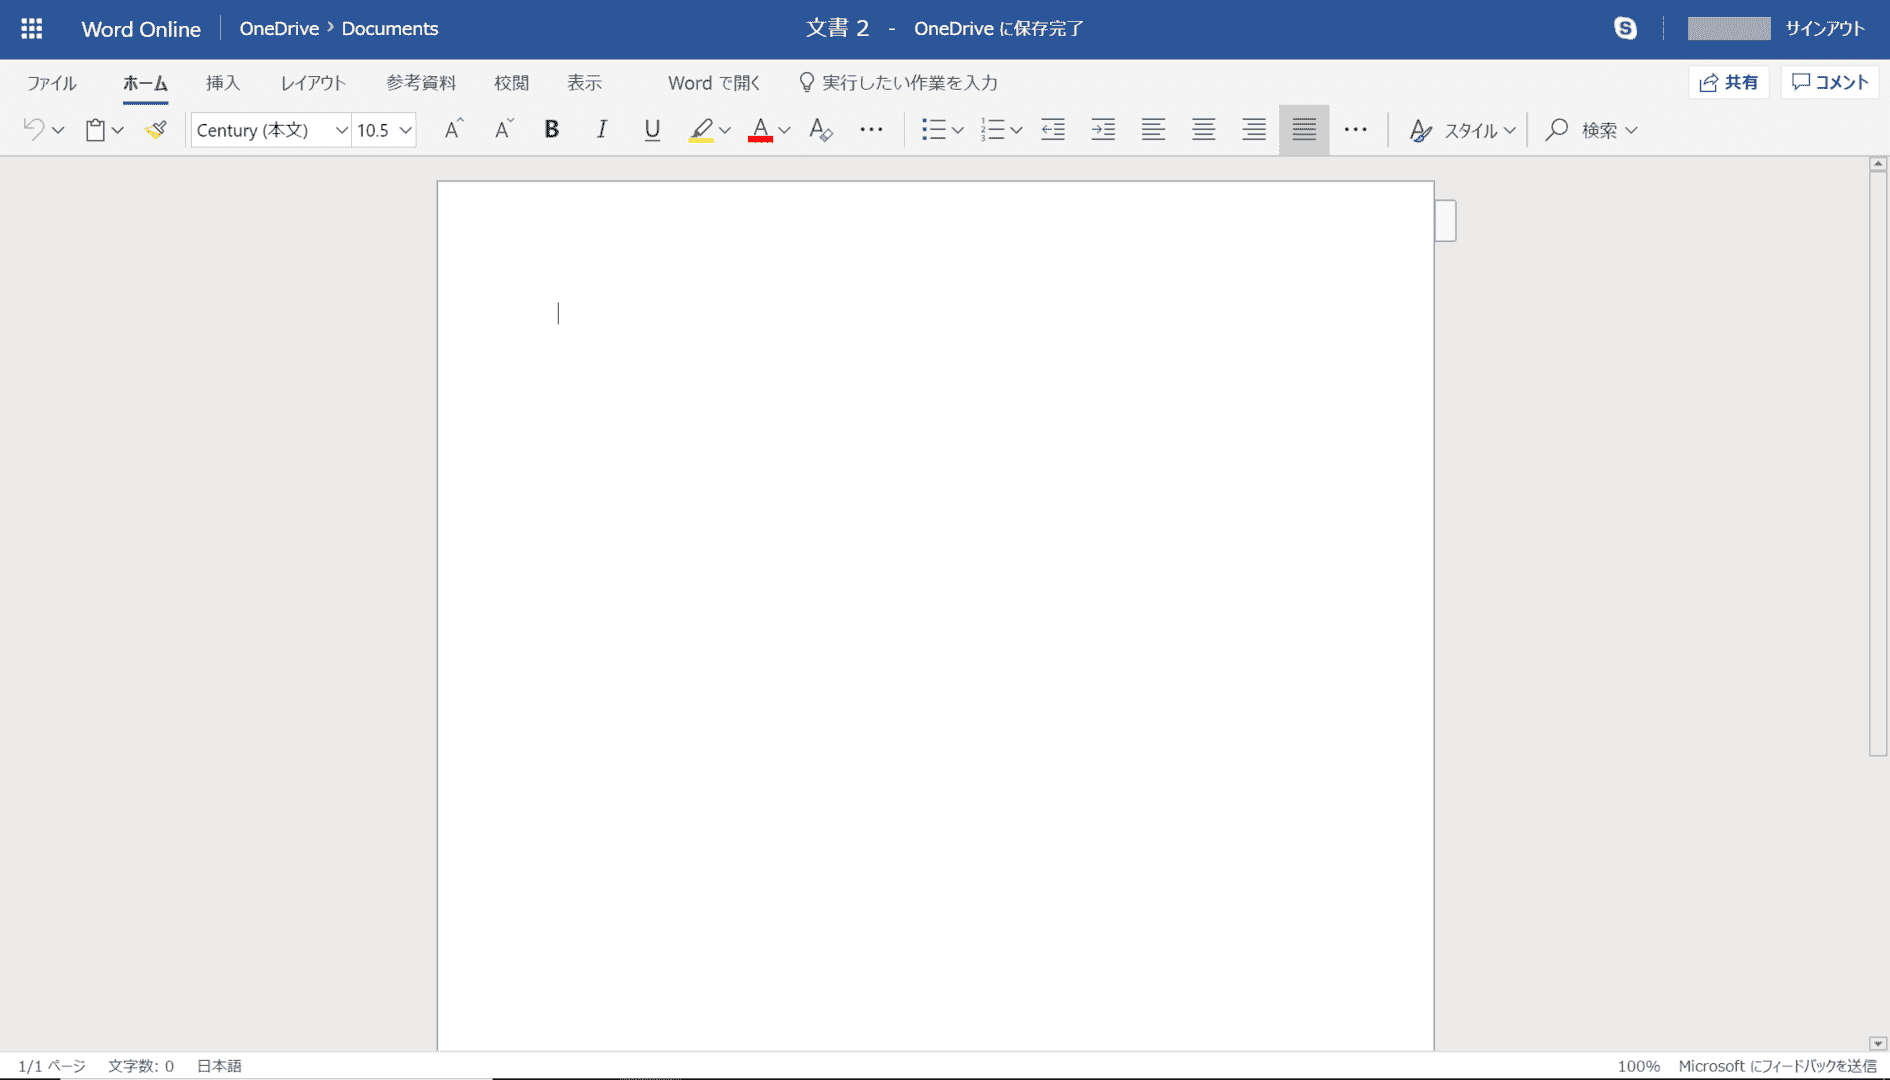Viewport: 1890px width, 1080px height.
Task: Decrease font size with the shrink icon
Action: click(x=503, y=129)
